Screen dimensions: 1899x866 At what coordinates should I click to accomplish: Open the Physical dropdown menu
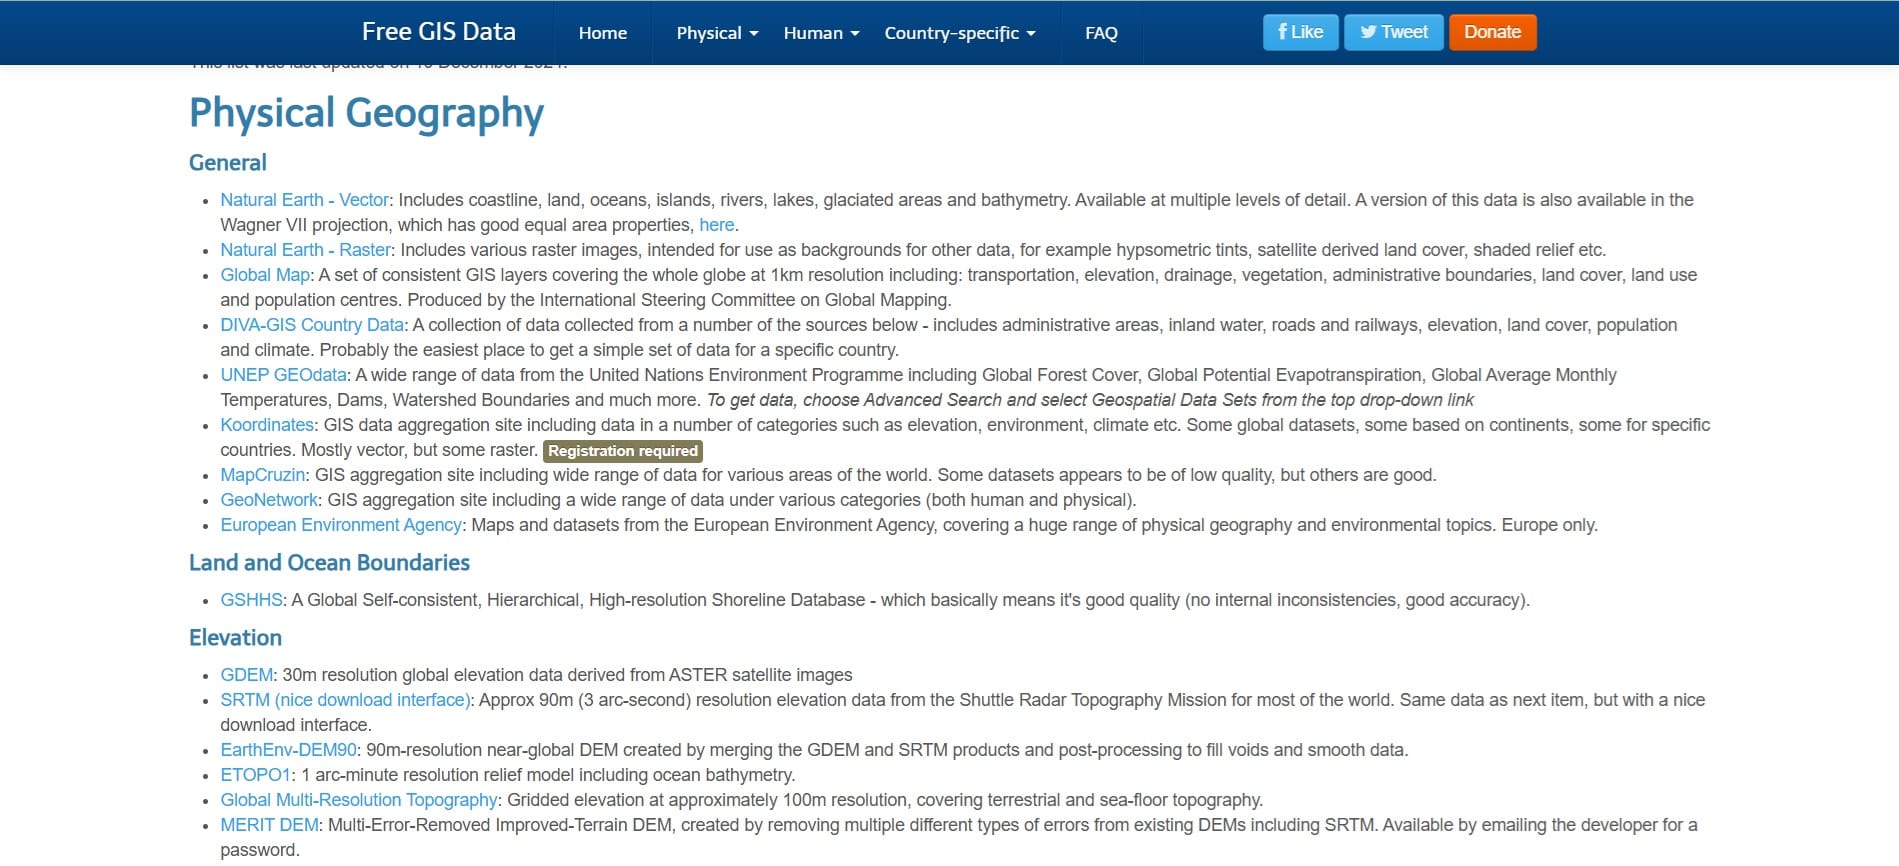pos(717,33)
